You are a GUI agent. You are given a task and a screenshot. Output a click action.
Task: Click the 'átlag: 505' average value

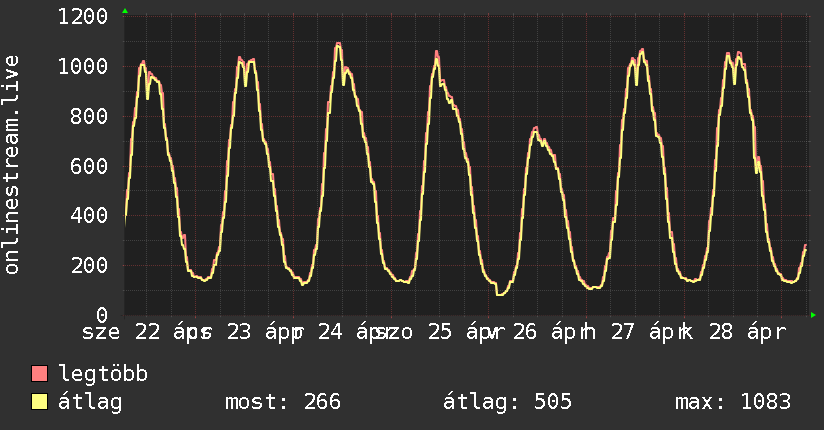(x=507, y=403)
